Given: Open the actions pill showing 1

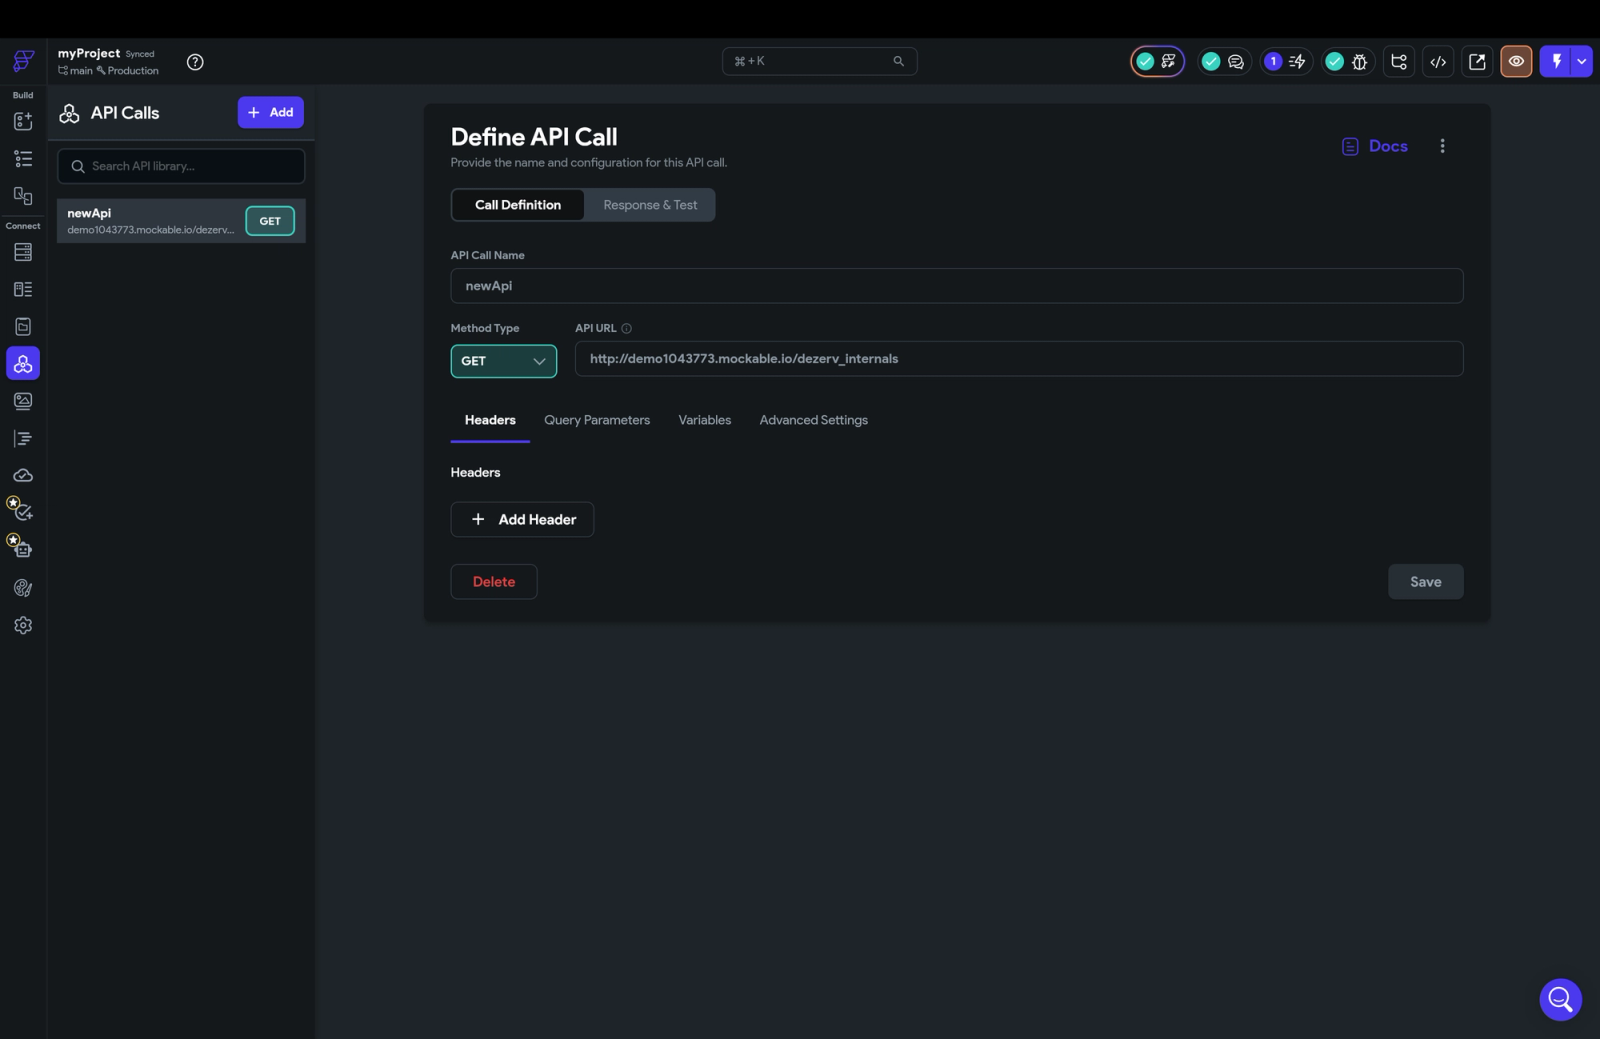Looking at the screenshot, I should tap(1285, 61).
